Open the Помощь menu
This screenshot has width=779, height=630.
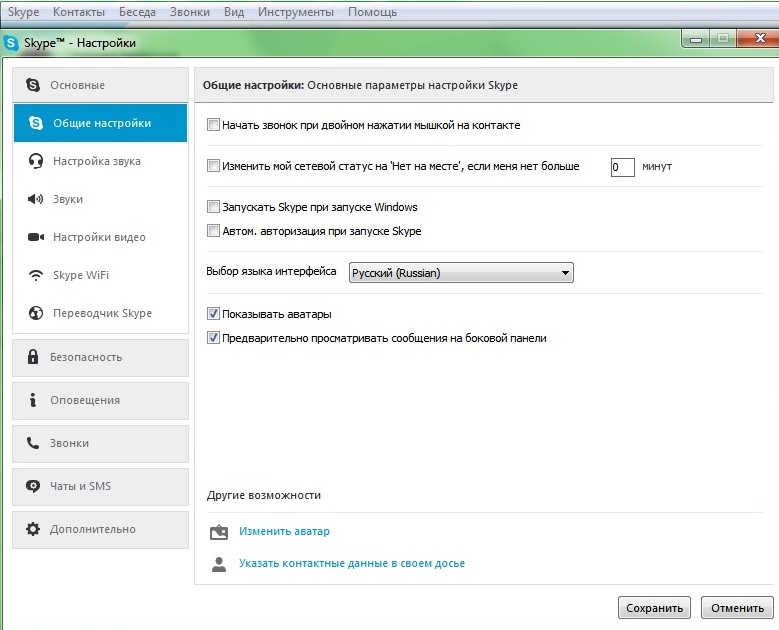pos(372,12)
